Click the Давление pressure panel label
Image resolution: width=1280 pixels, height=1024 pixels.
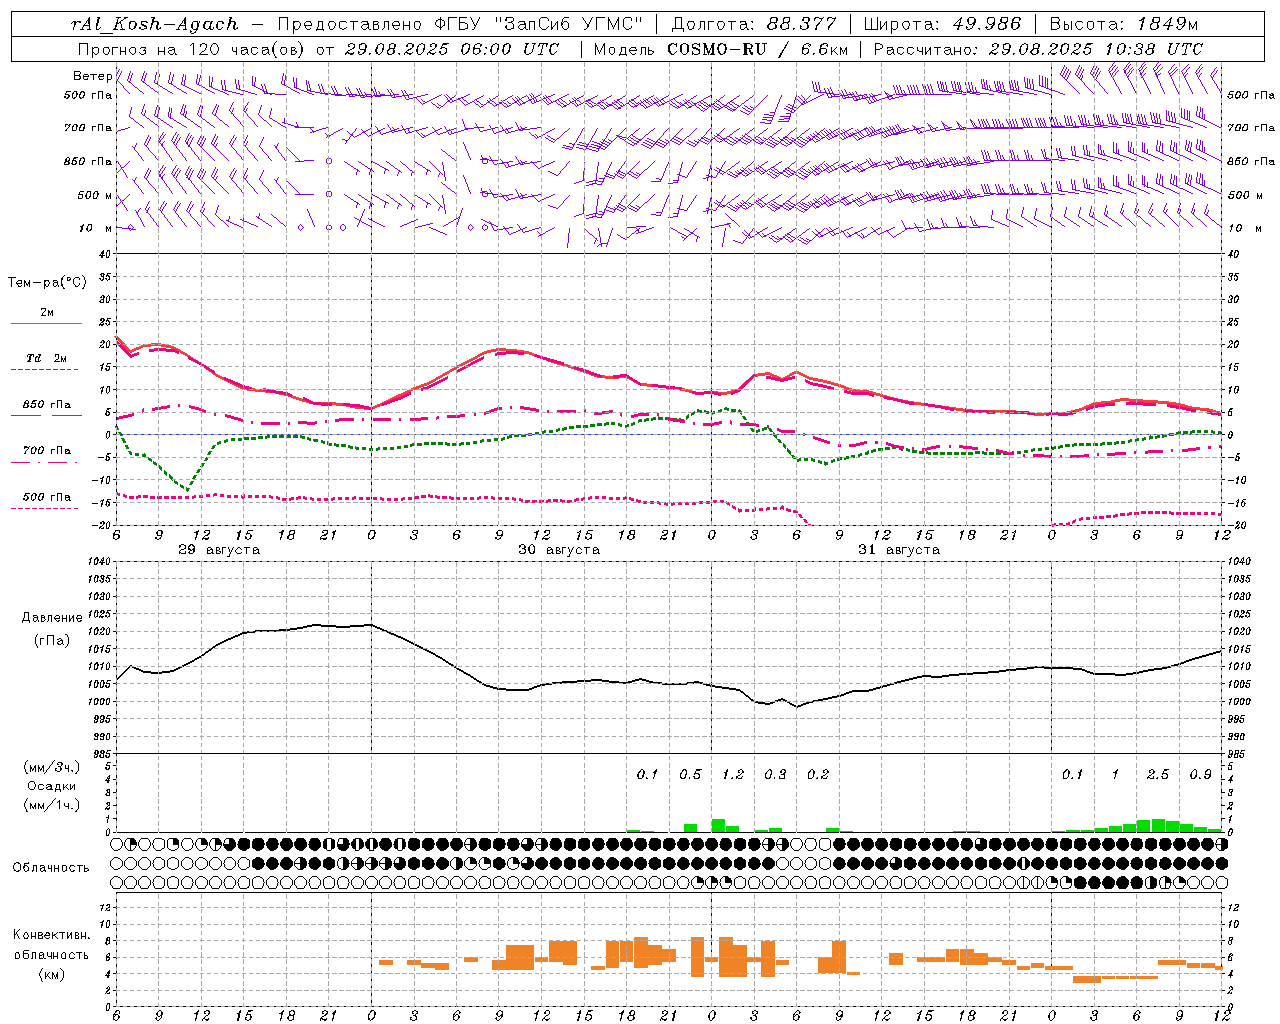pyautogui.click(x=52, y=618)
